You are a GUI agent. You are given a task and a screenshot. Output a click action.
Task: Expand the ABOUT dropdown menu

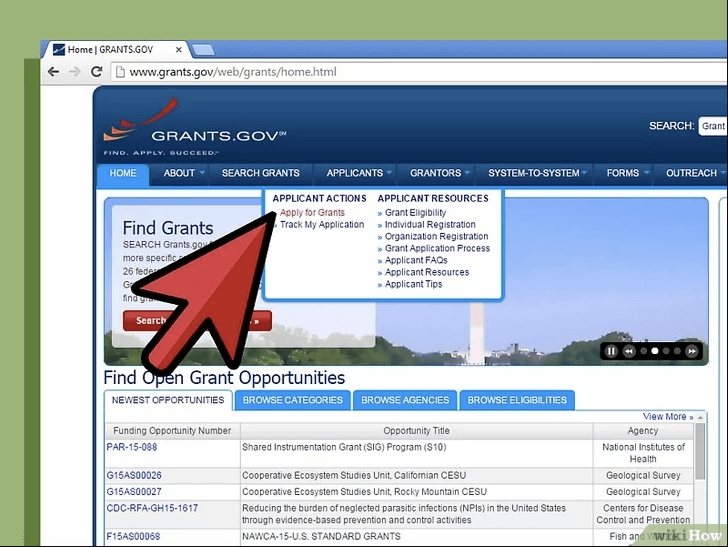[x=184, y=173]
